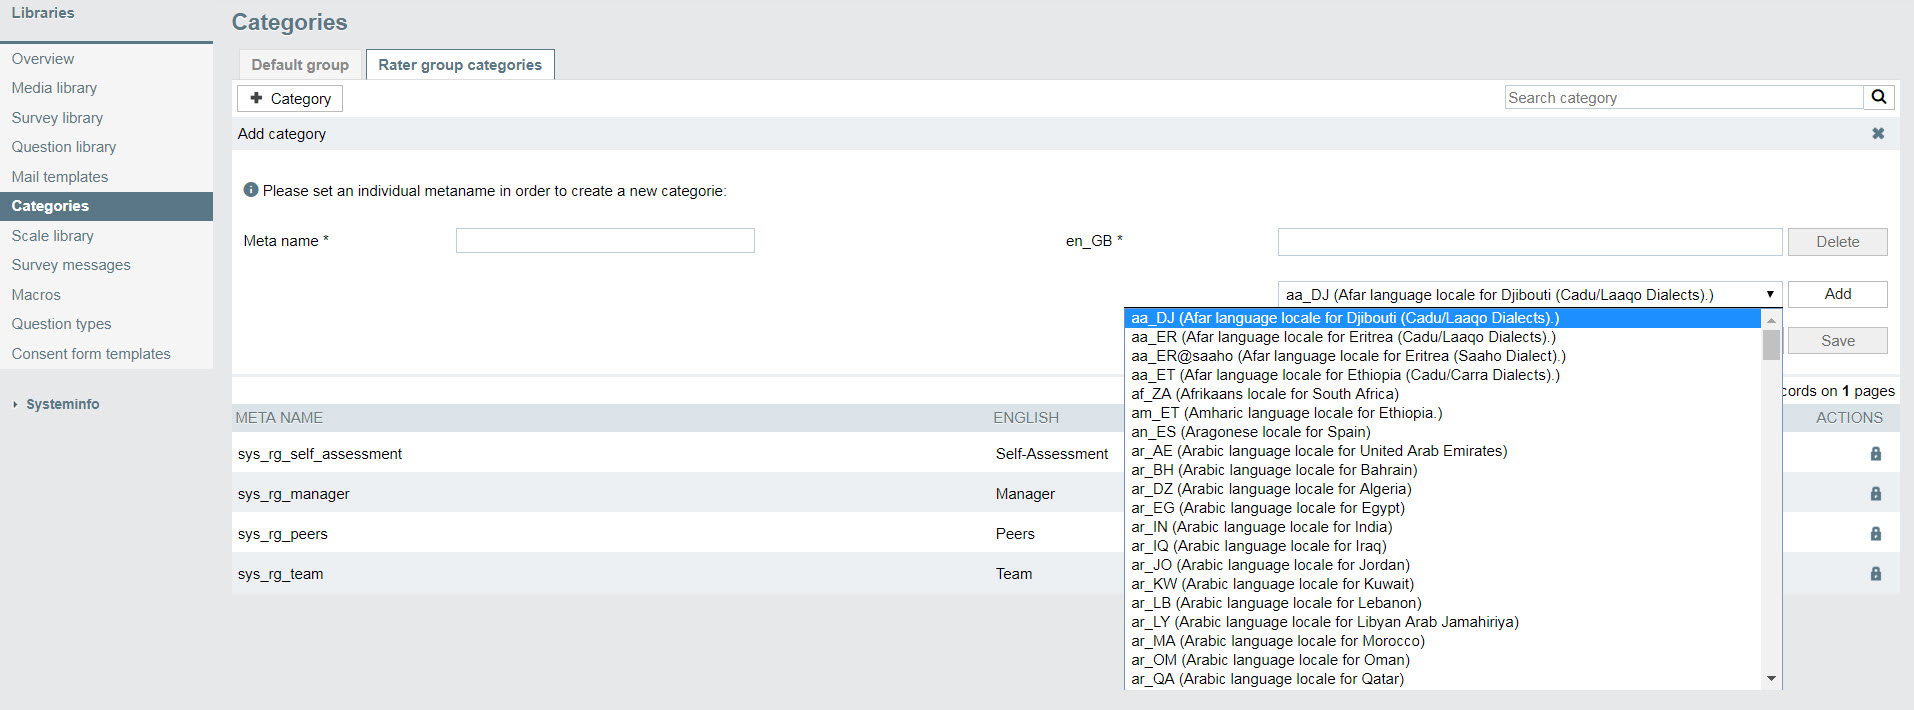Click the Add language button
Viewport: 1914px width, 710px height.
pyautogui.click(x=1838, y=294)
